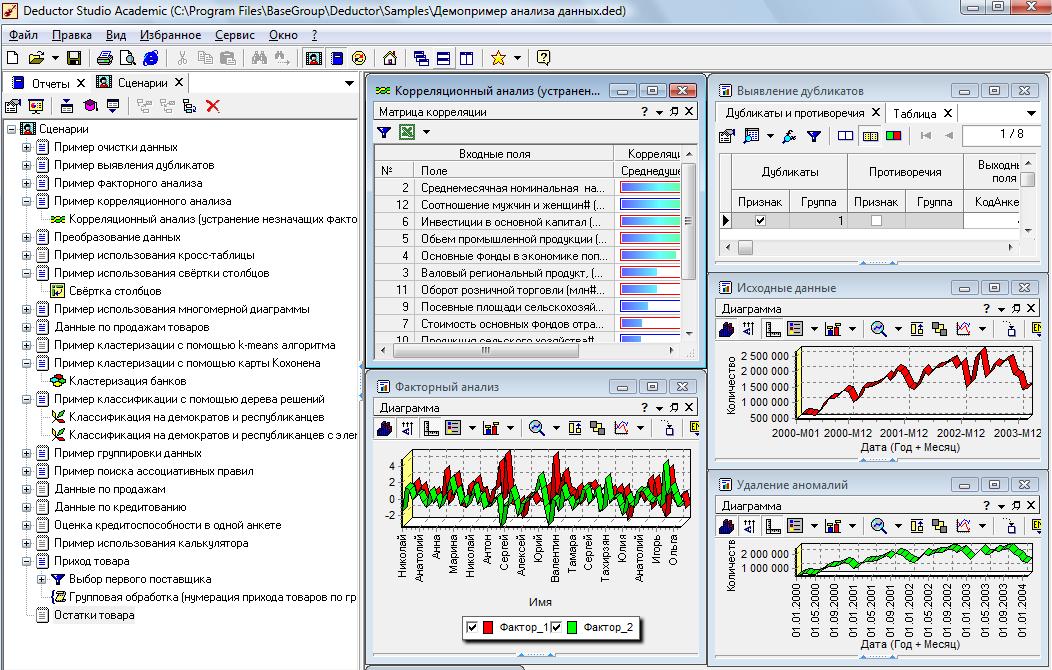
Task: Toggle the Противоречия Признак checkbox in first row
Action: [876, 221]
